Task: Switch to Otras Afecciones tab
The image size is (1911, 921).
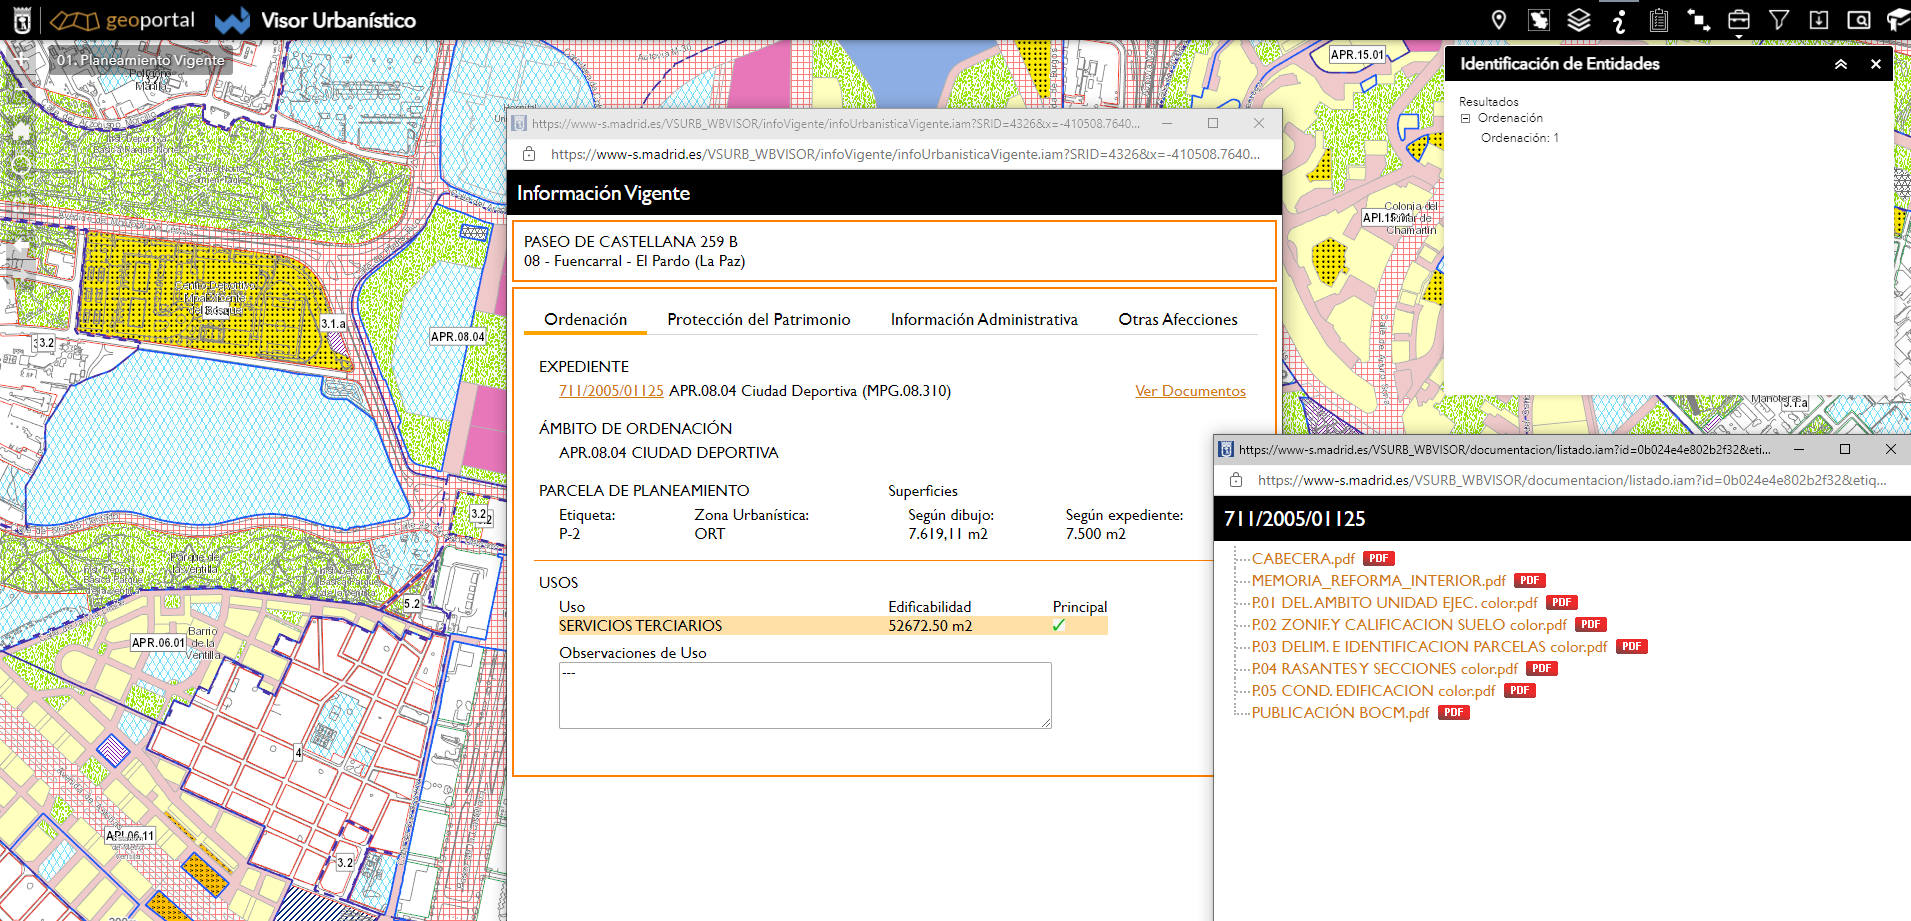Action: [1177, 319]
